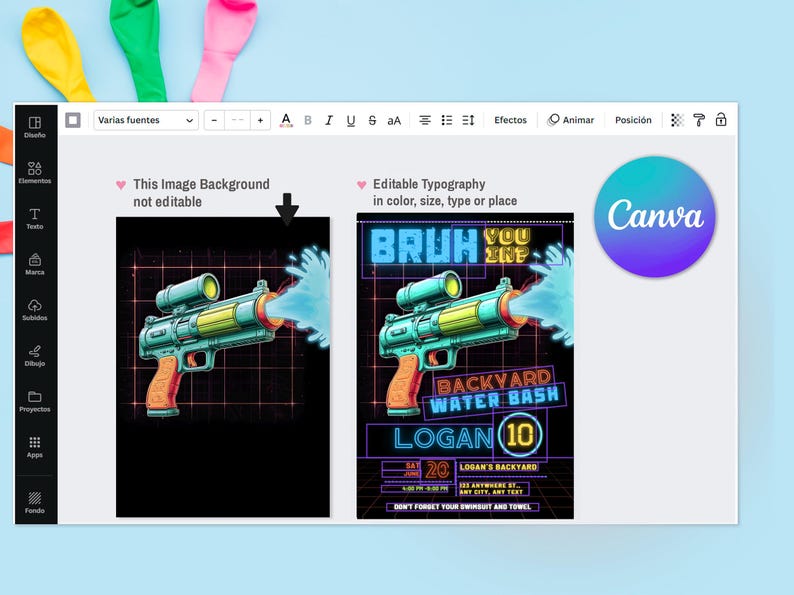Select the DON'T FORGET YOUR SWIMSUIT text
This screenshot has height=595, width=794.
click(462, 506)
